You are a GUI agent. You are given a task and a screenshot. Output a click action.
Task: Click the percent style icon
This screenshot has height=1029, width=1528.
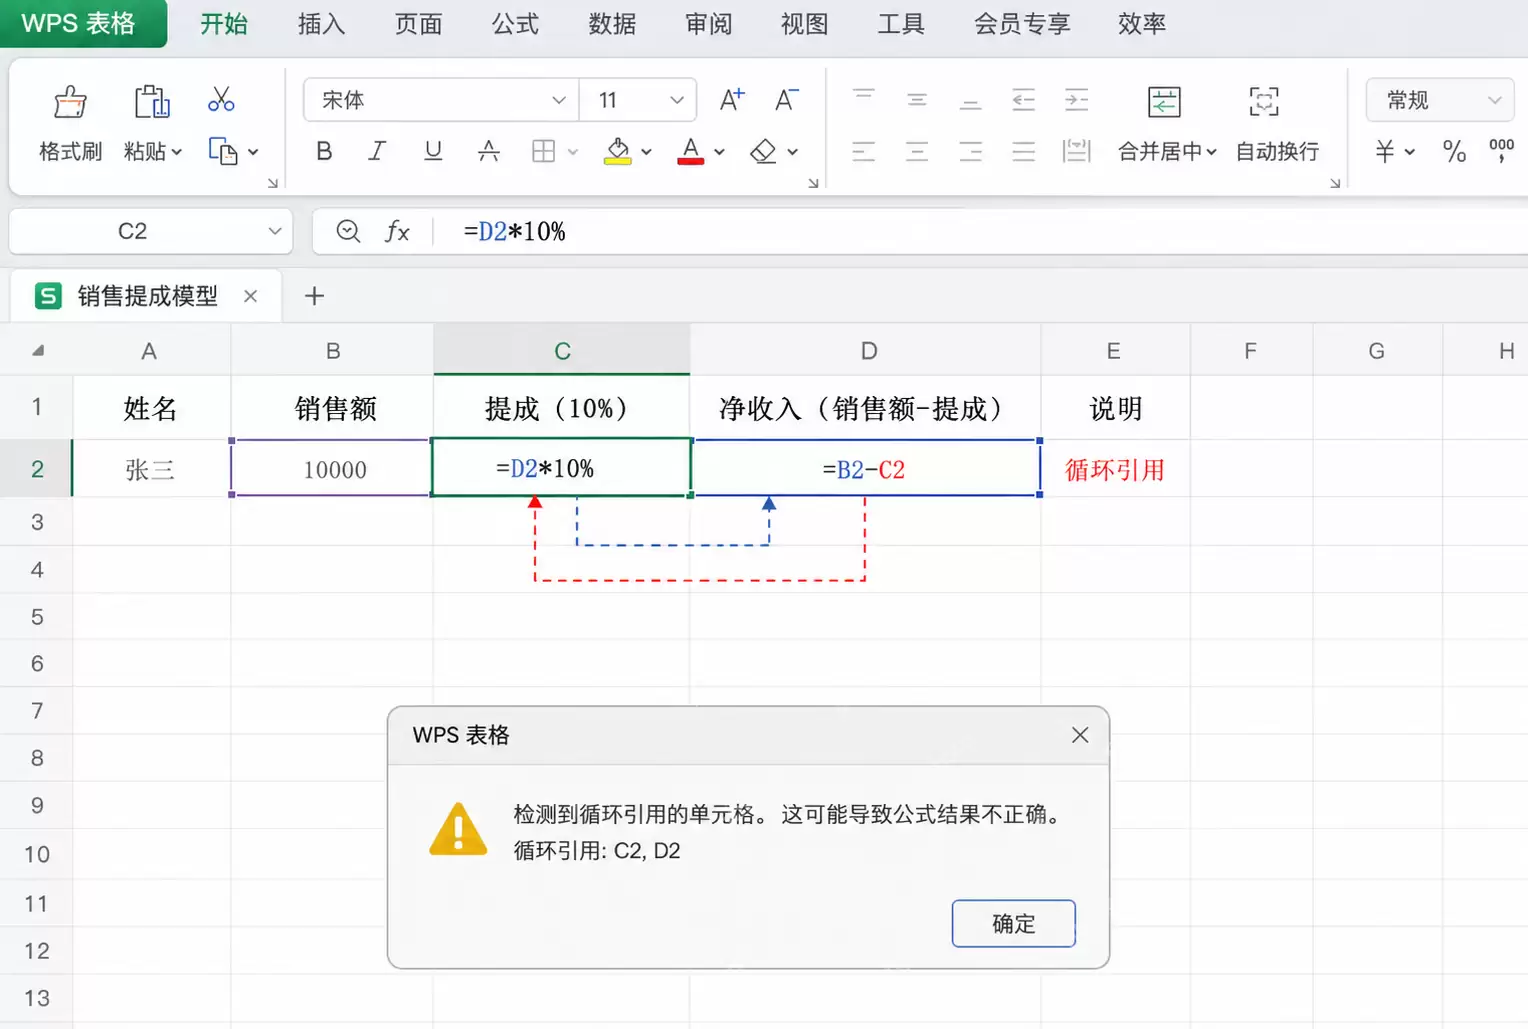pyautogui.click(x=1454, y=151)
